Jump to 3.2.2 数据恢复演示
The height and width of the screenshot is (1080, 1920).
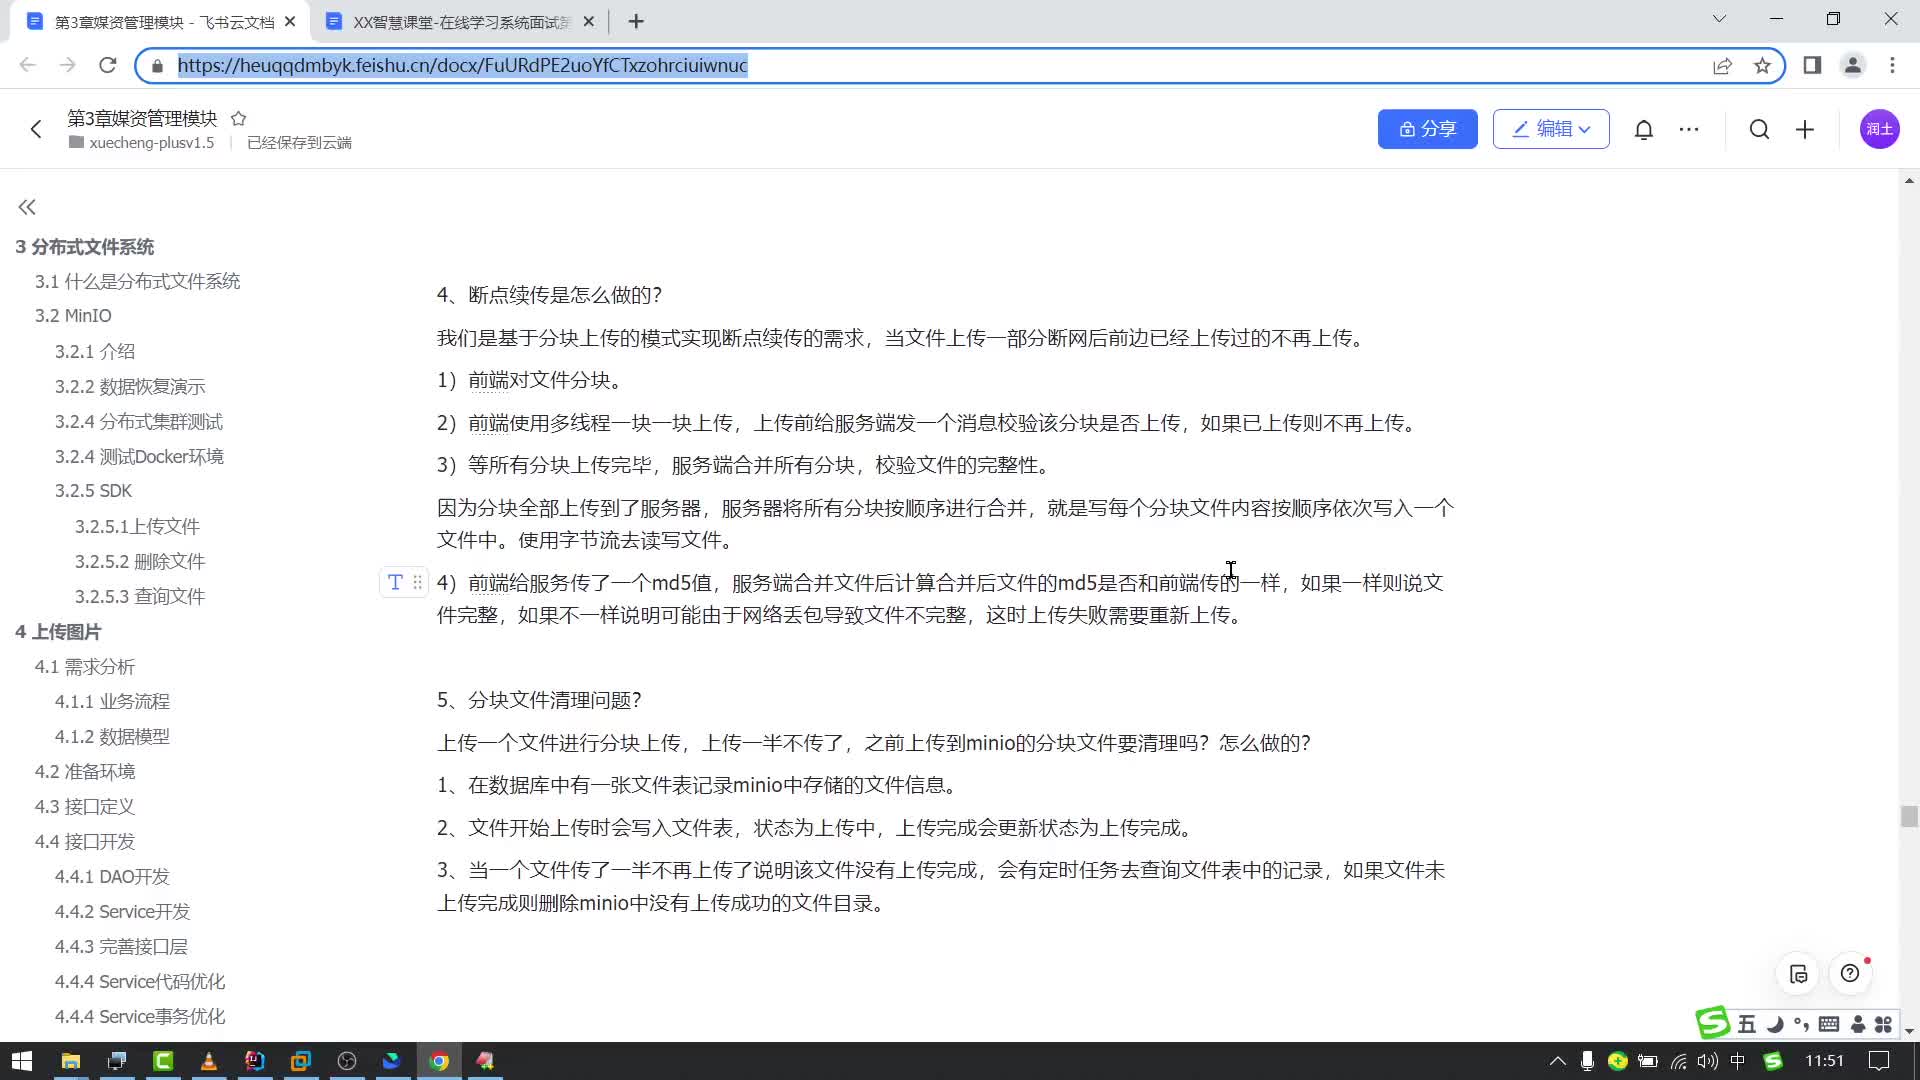pos(130,386)
